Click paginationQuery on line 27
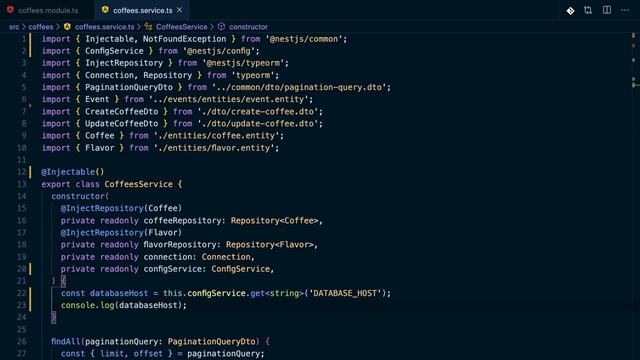The height and width of the screenshot is (360, 640). click(x=223, y=354)
